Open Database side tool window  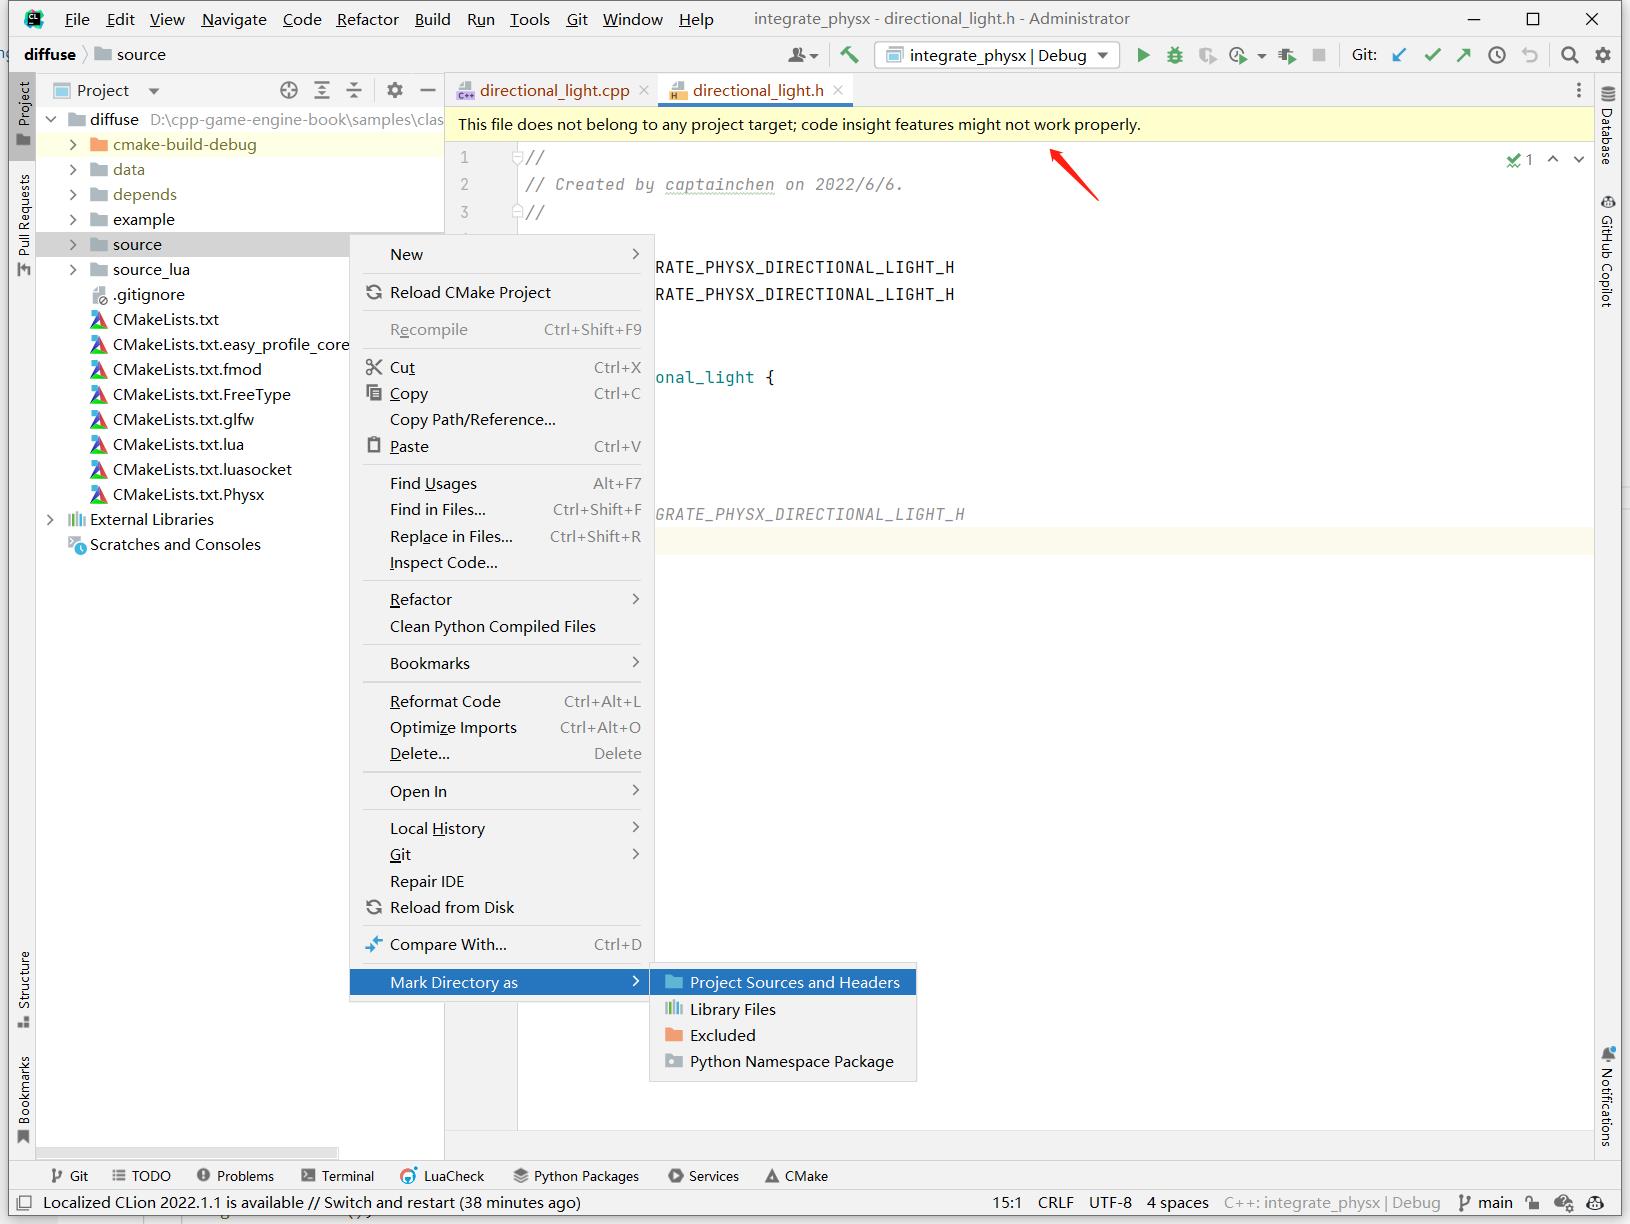[1607, 126]
